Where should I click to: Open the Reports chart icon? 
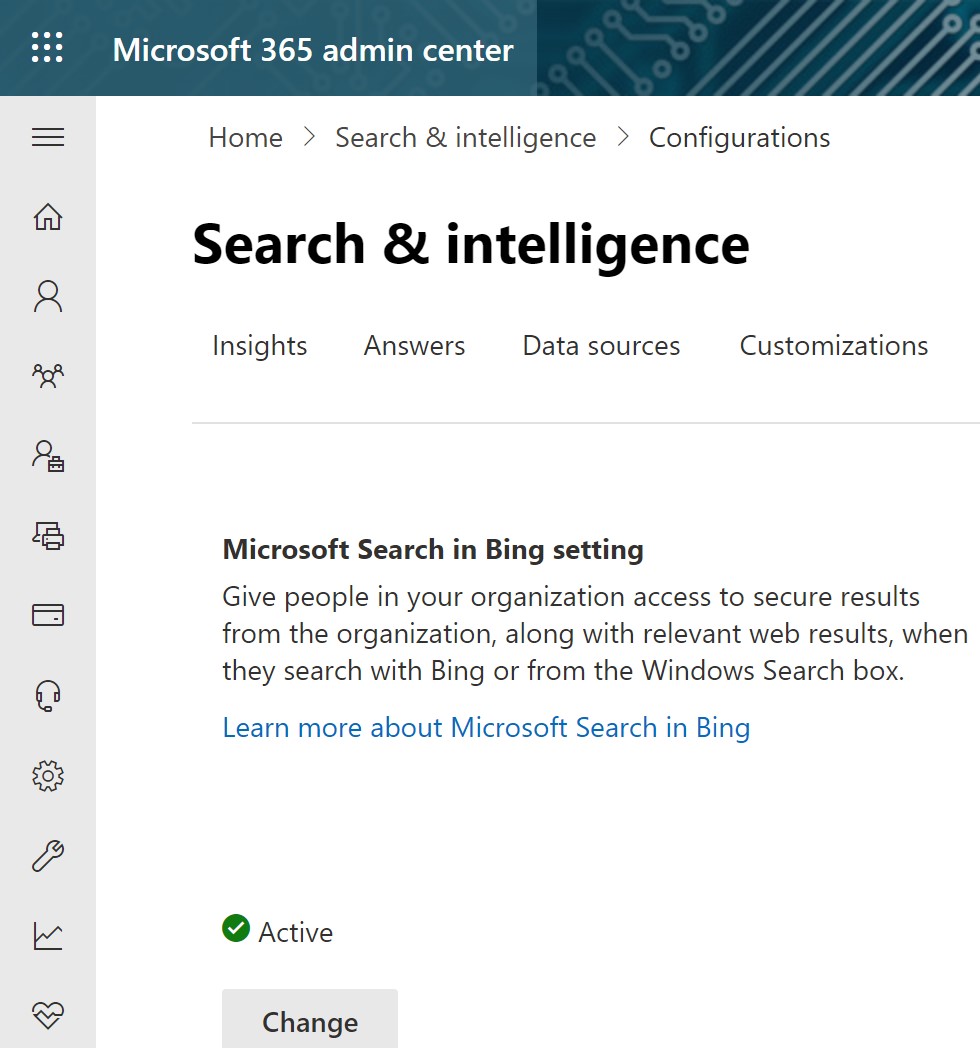47,936
